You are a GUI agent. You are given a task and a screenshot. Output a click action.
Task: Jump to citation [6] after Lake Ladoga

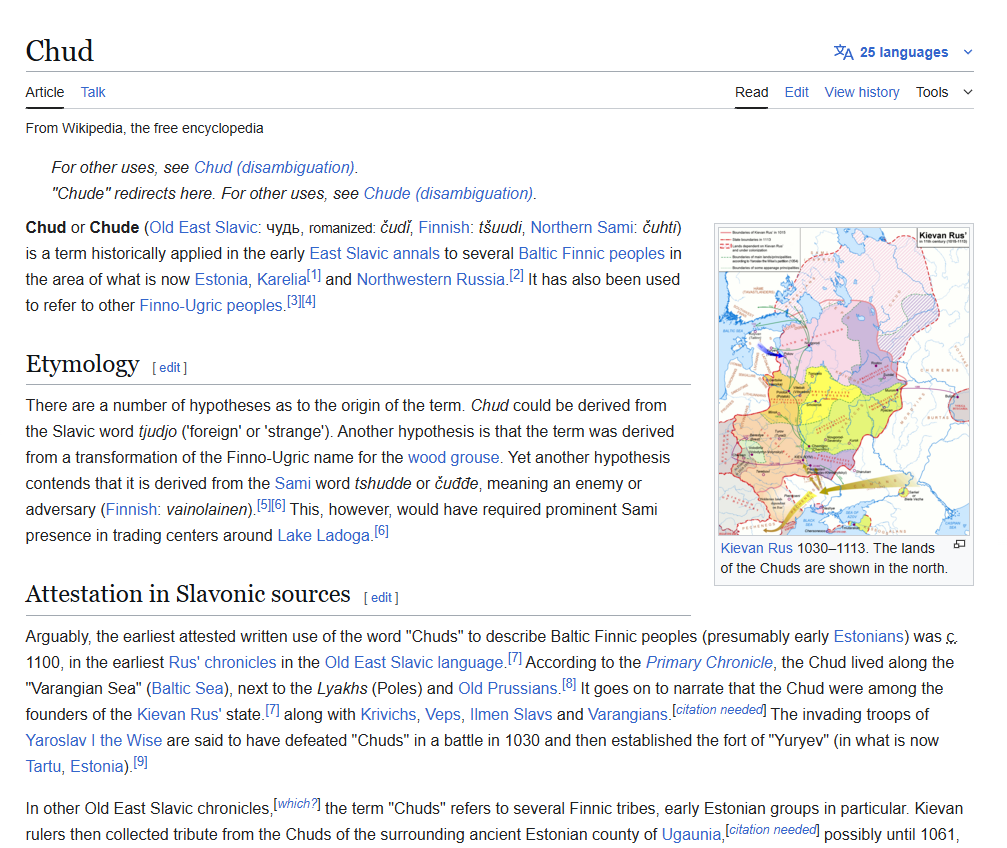coord(381,531)
